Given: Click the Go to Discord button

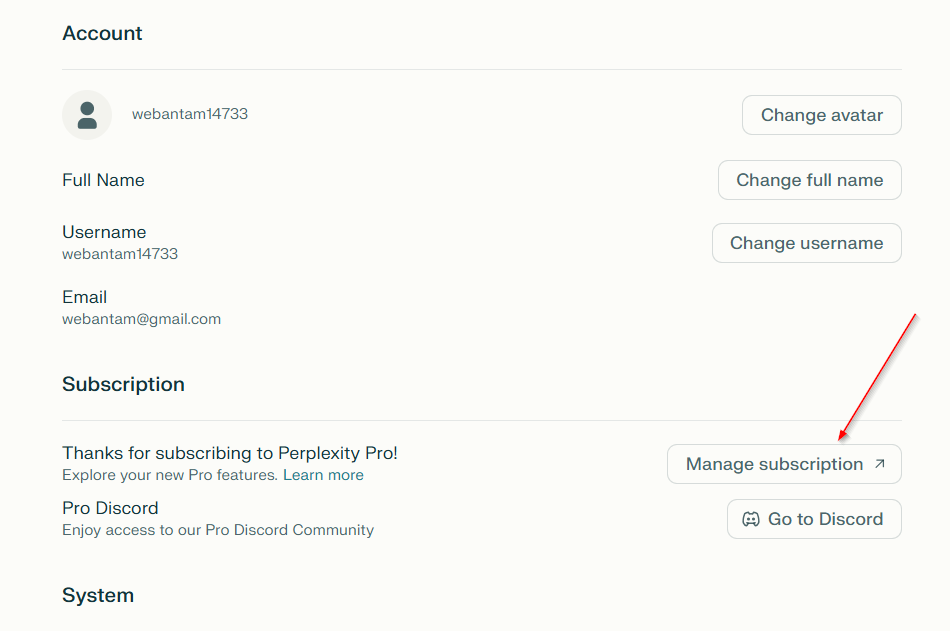Looking at the screenshot, I should (x=814, y=519).
